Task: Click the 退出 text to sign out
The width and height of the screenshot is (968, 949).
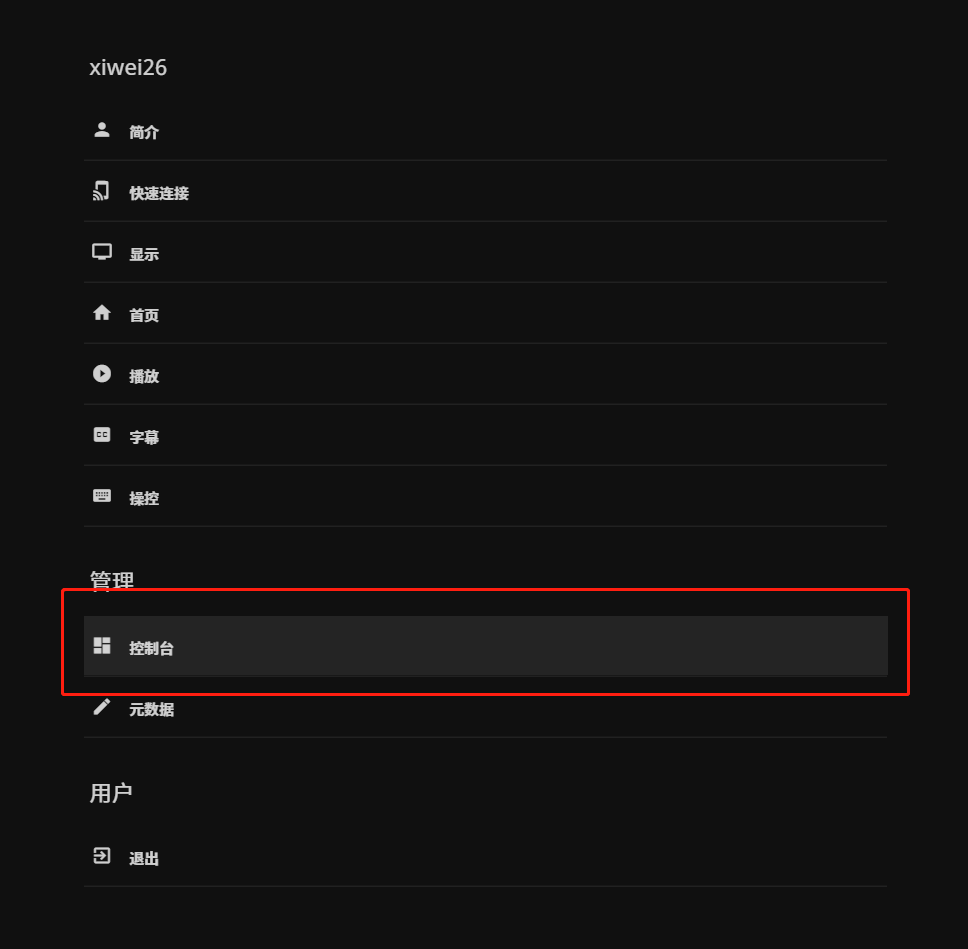Action: pos(144,858)
